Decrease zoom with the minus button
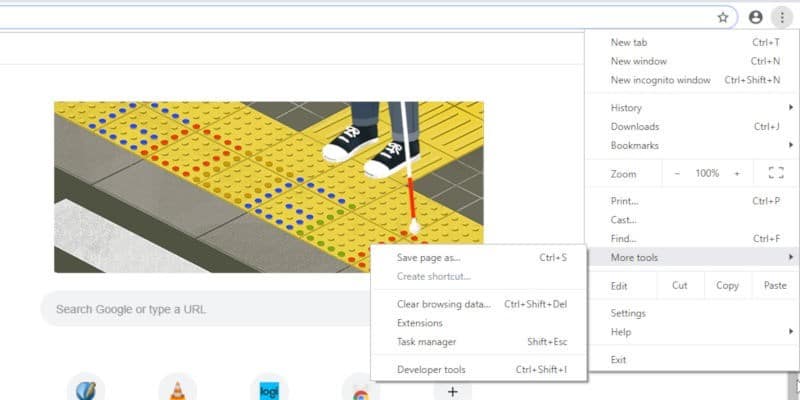Screen dimensions: 800x400 tap(677, 173)
